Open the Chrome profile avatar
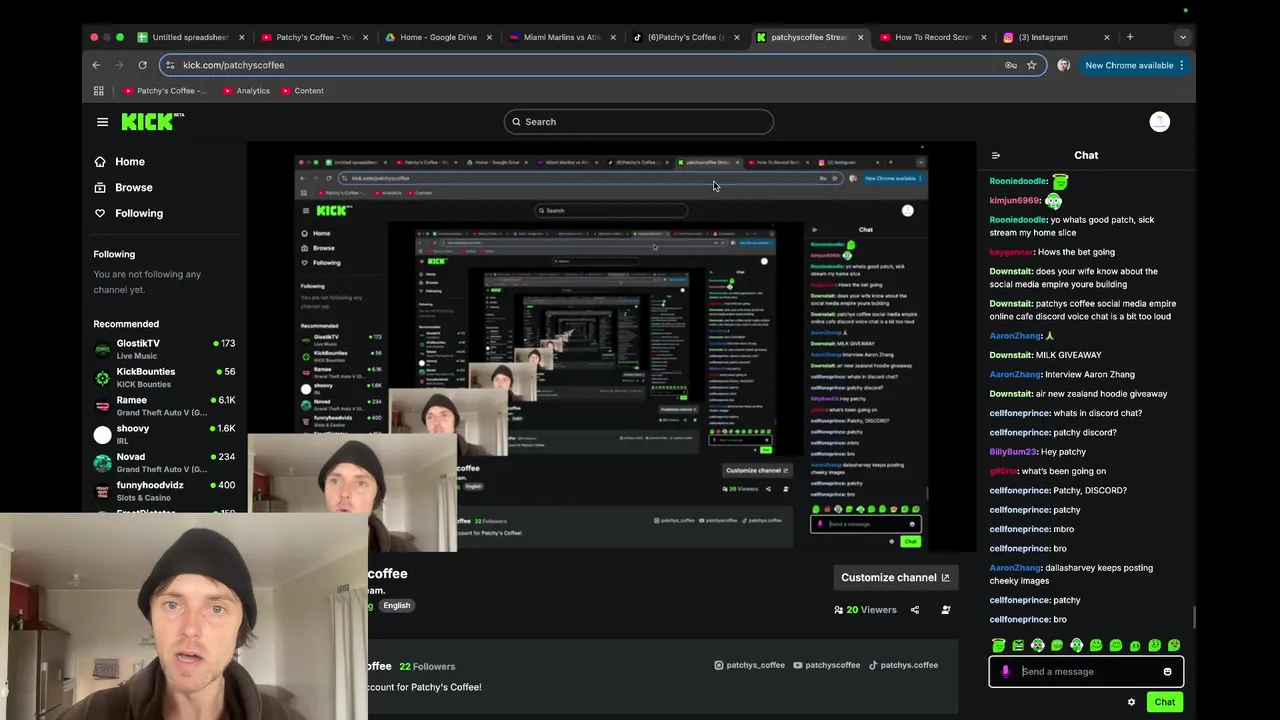The height and width of the screenshot is (720, 1280). pyautogui.click(x=1063, y=65)
